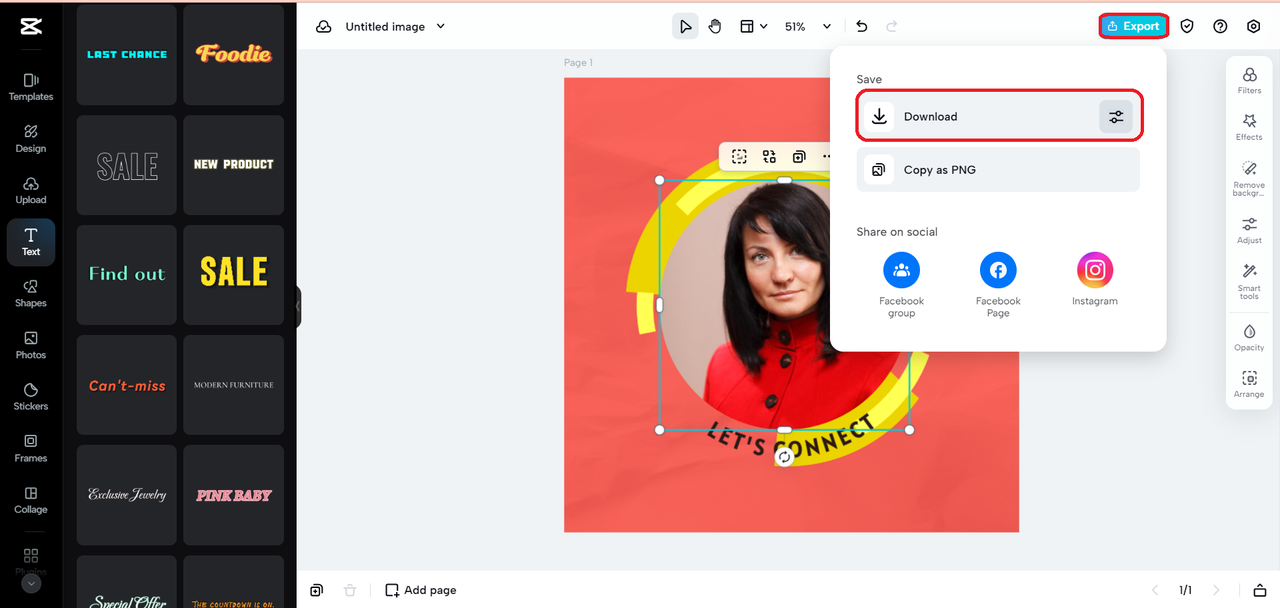Click the Export button

point(1133,27)
